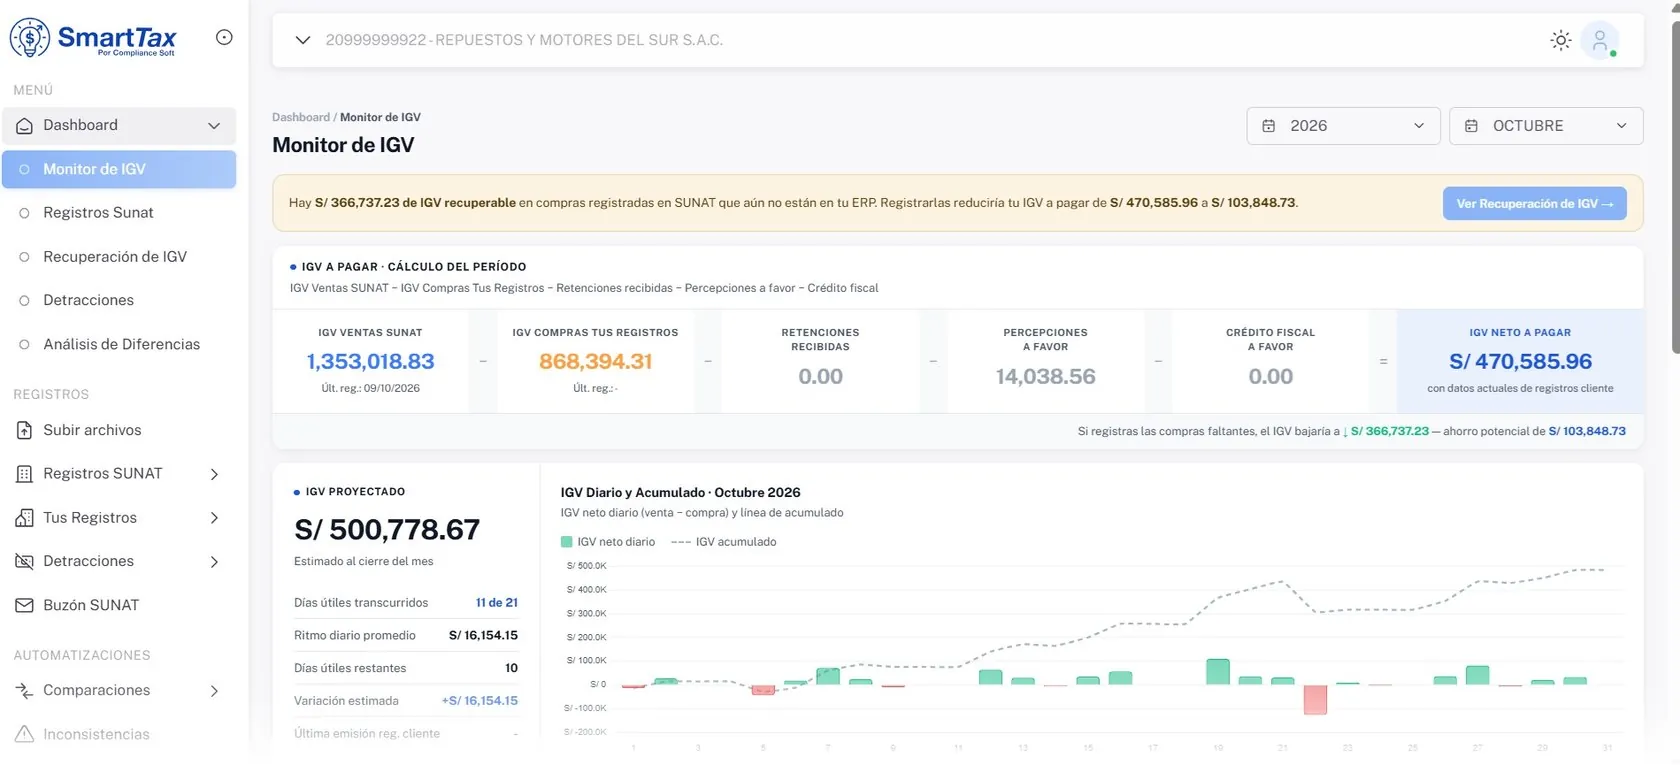The image size is (1680, 765).
Task: Expand the Registros SUNAT submenu arrow
Action: 214,475
